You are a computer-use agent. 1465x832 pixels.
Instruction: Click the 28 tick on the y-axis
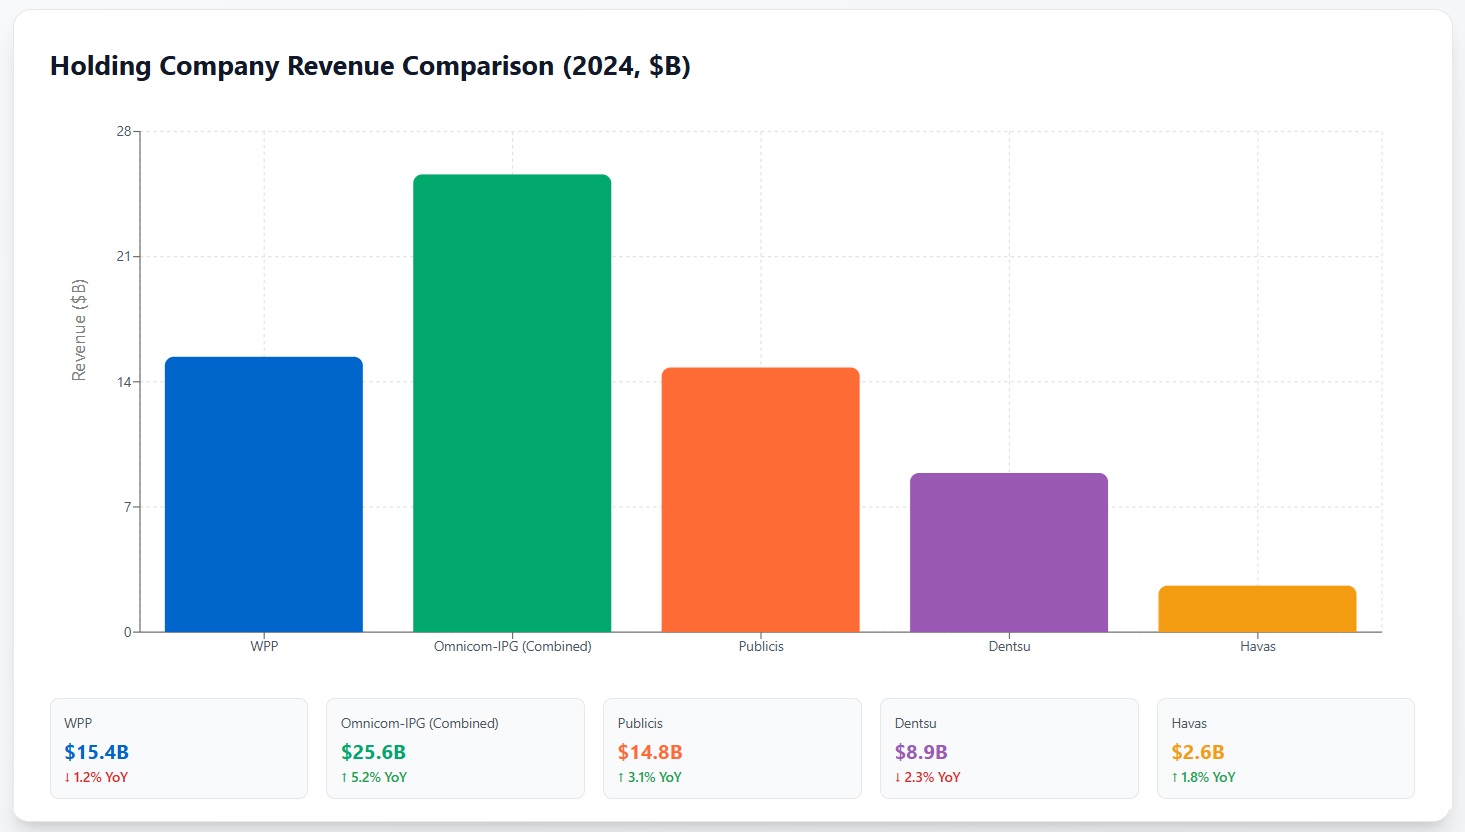(123, 131)
